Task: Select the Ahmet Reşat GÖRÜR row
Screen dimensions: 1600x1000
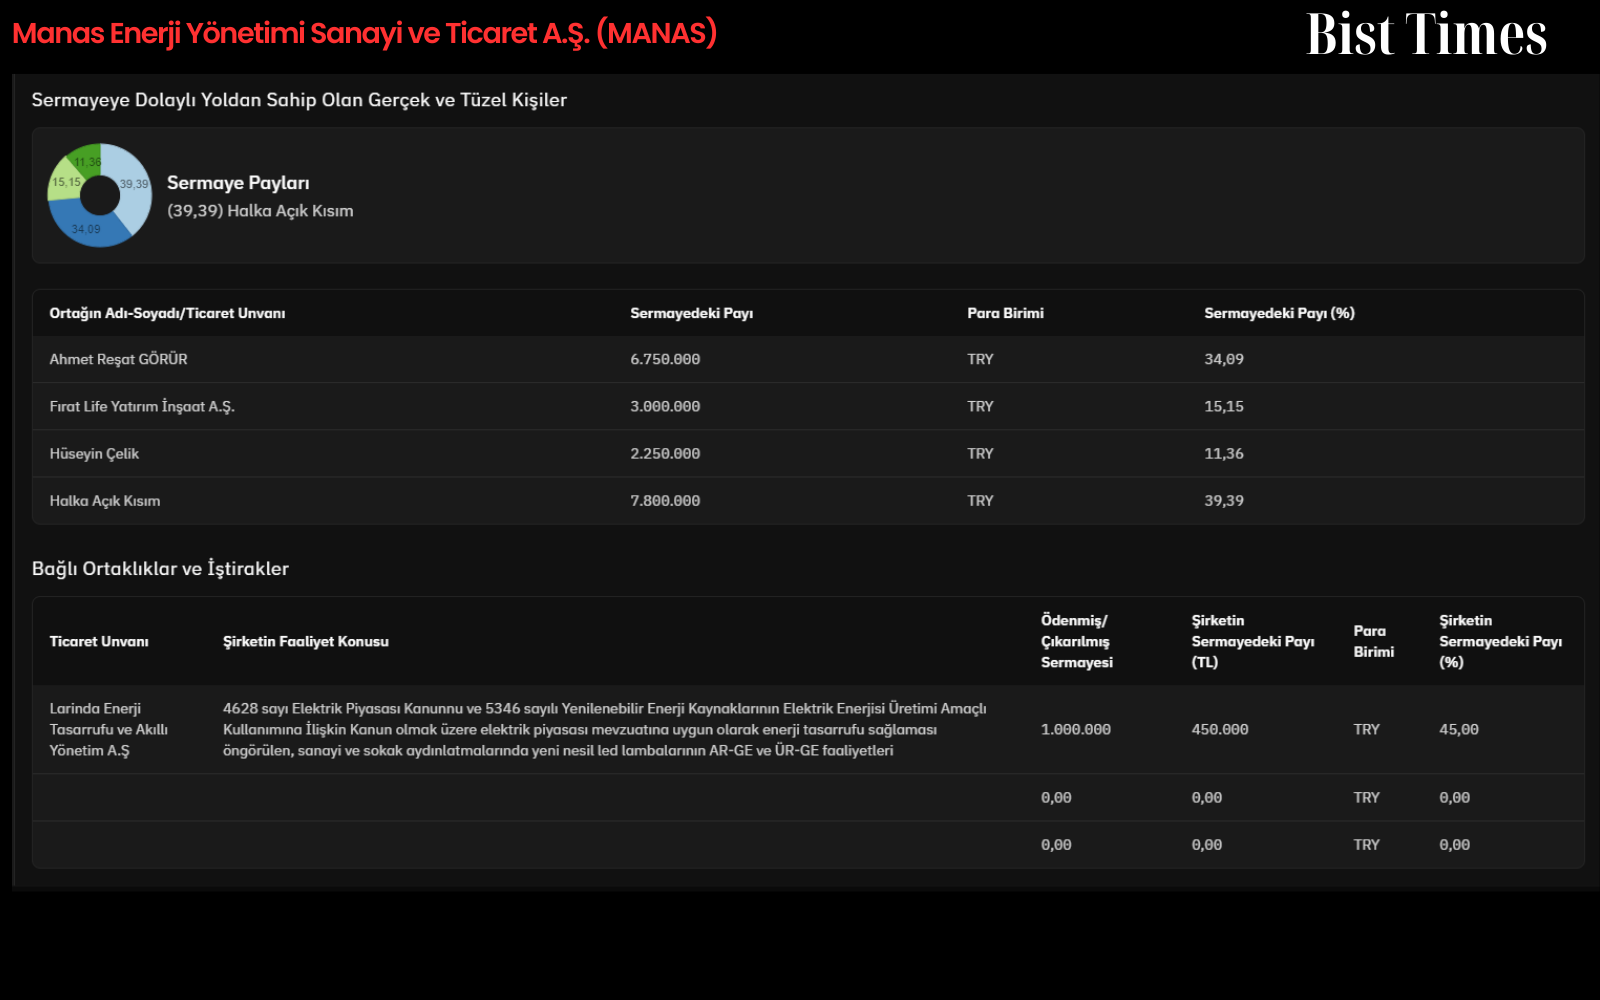Action: [x=808, y=359]
